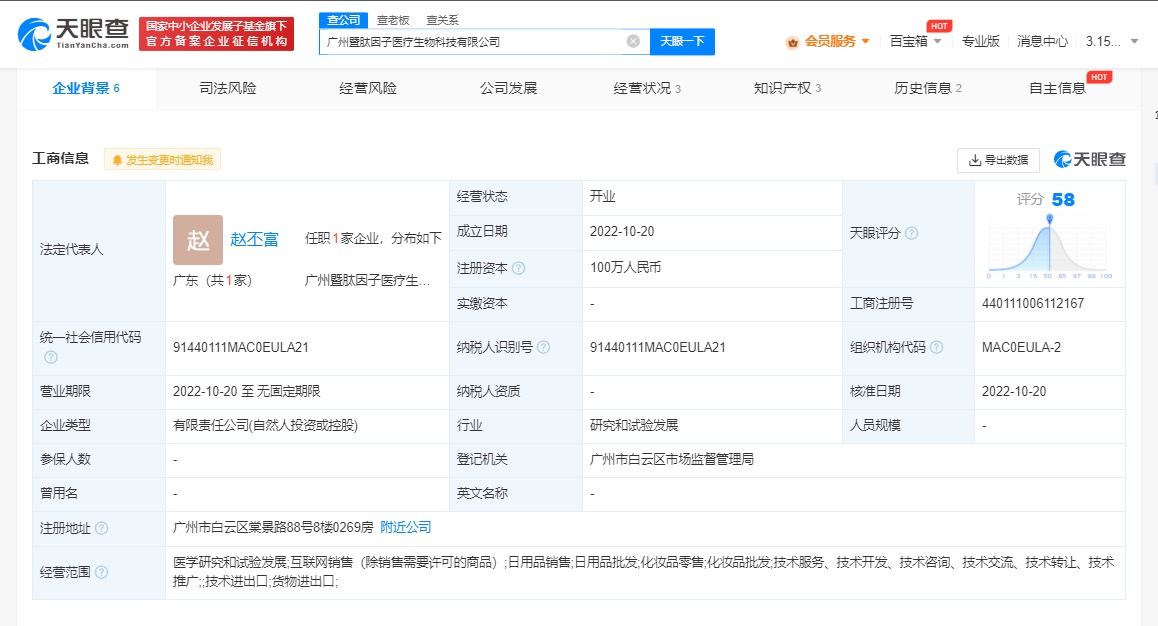Click help icon beside 注册地址
1158x626 pixels.
click(101, 528)
